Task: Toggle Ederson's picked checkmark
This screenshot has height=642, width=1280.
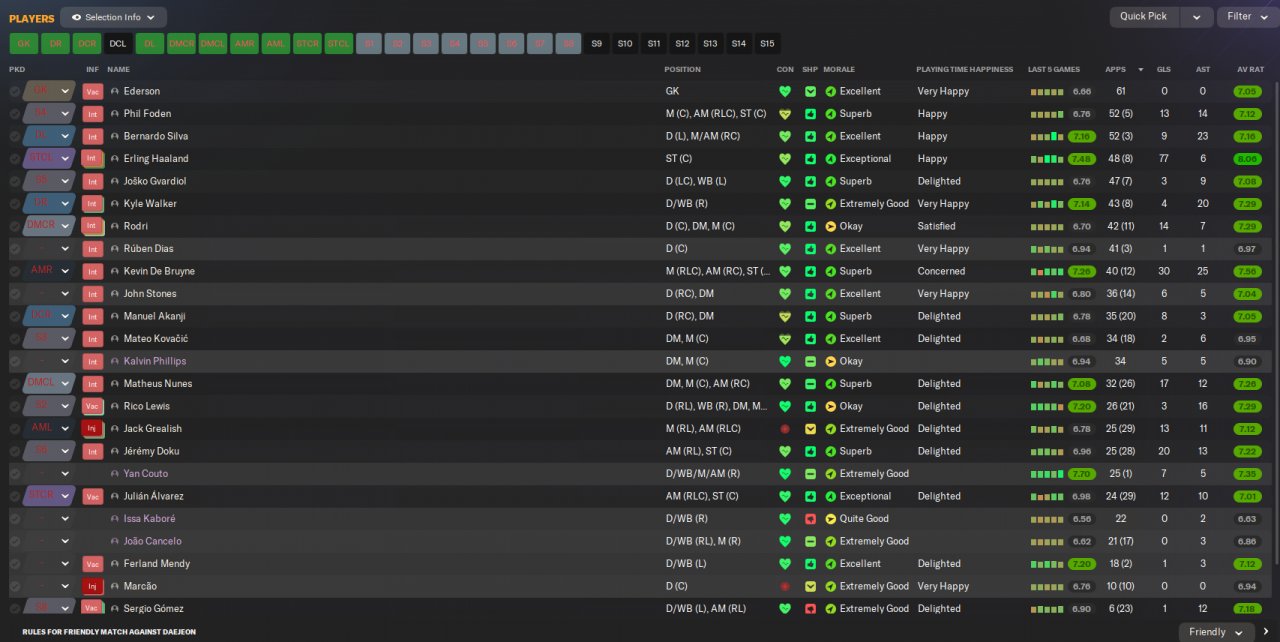Action: coord(15,91)
